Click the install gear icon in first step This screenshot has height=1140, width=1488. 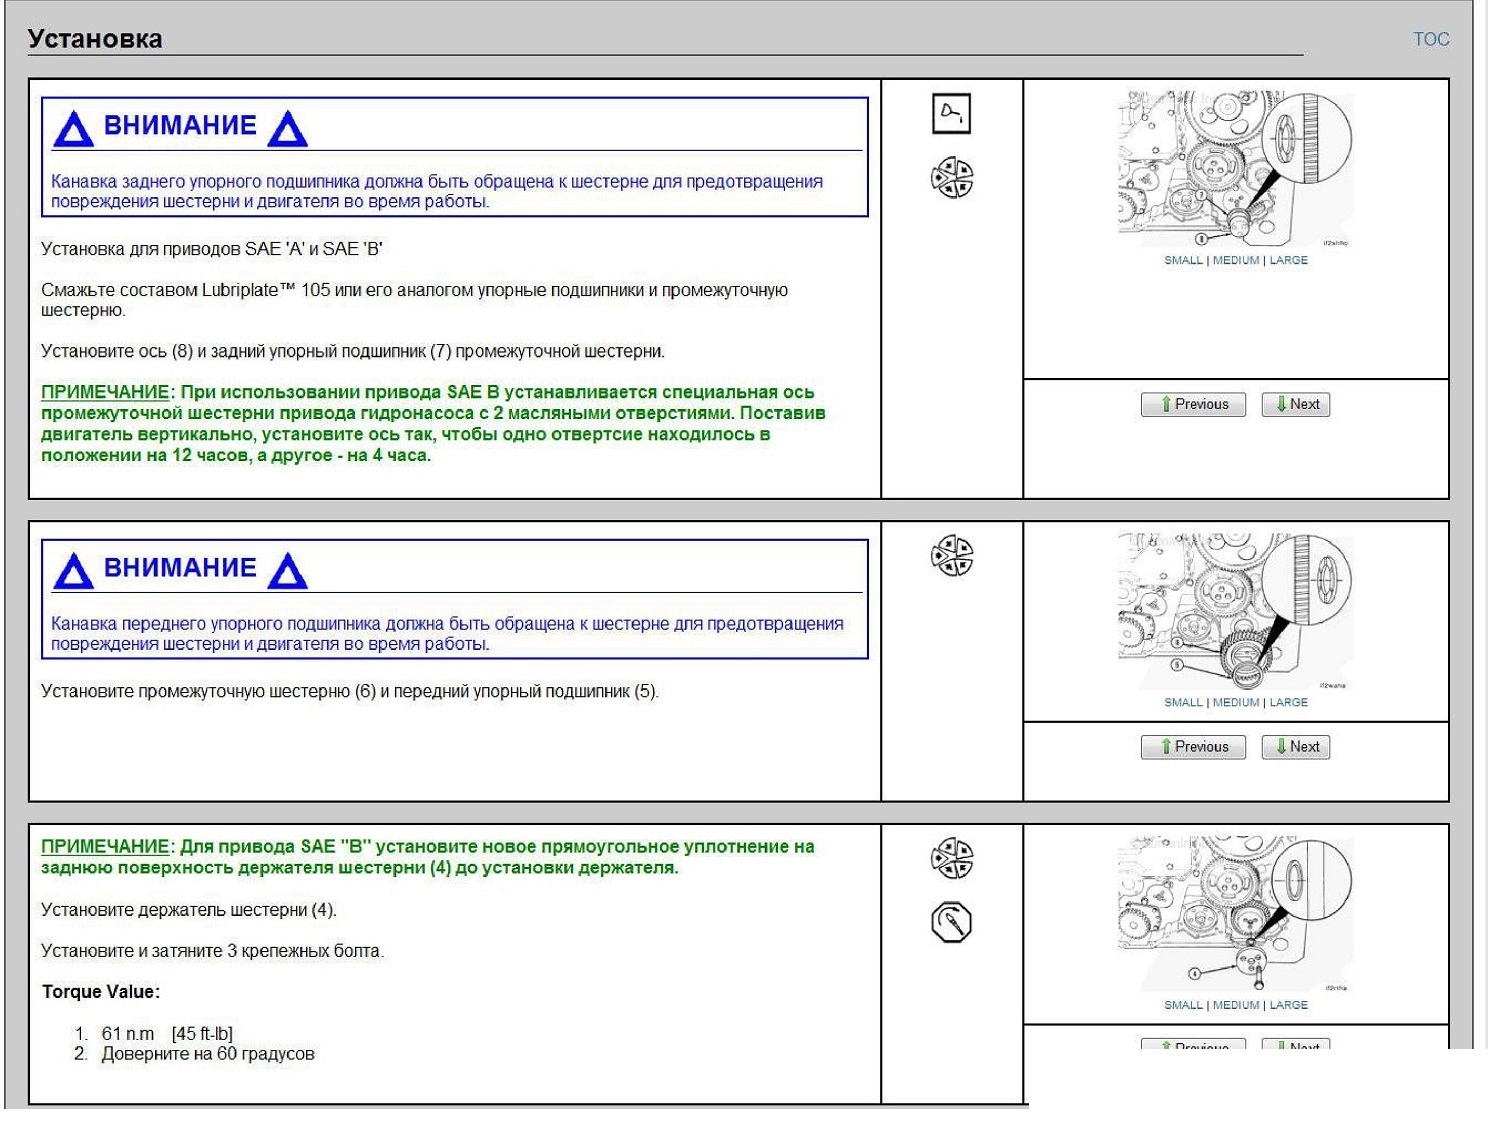click(952, 178)
